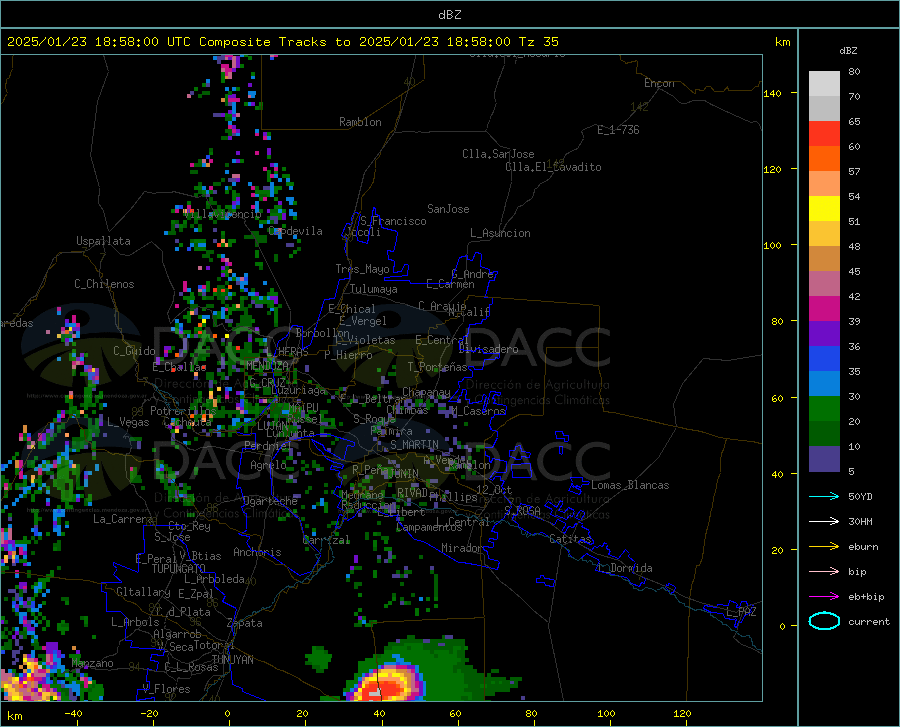Pick the 30 dBZ green swatch
Viewport: 900px width, 727px height.
coord(824,409)
